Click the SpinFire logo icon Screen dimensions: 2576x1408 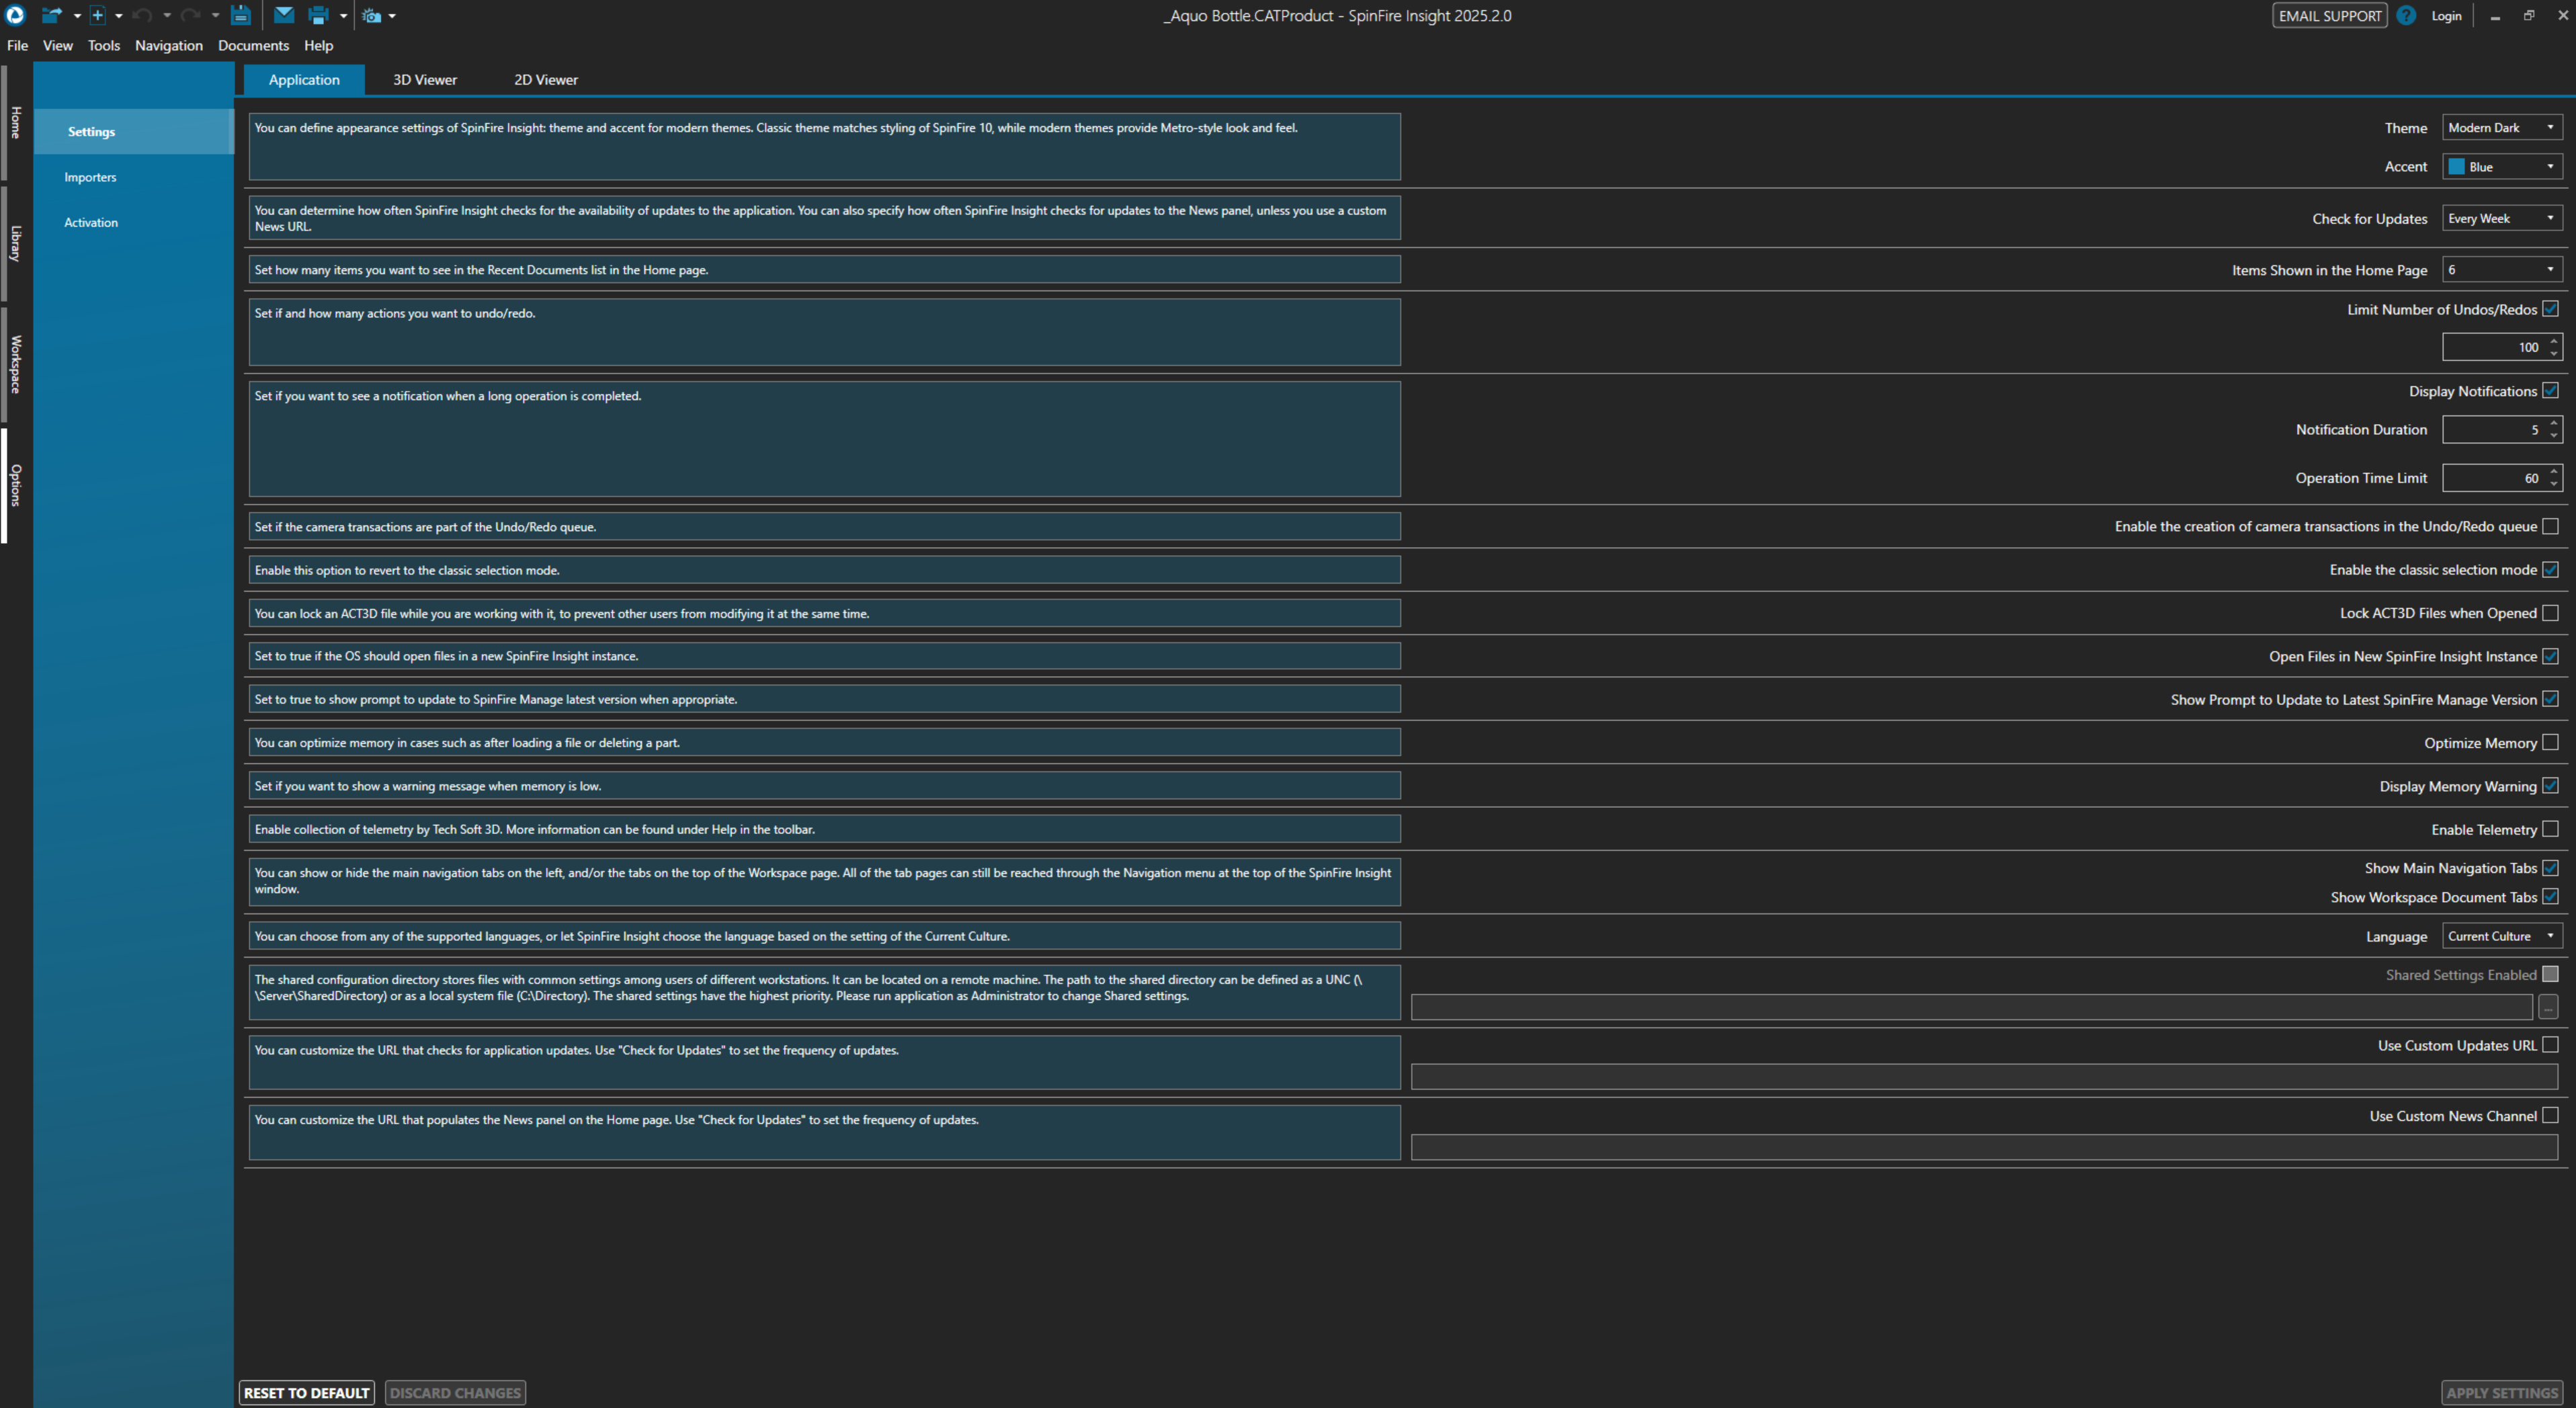click(15, 15)
